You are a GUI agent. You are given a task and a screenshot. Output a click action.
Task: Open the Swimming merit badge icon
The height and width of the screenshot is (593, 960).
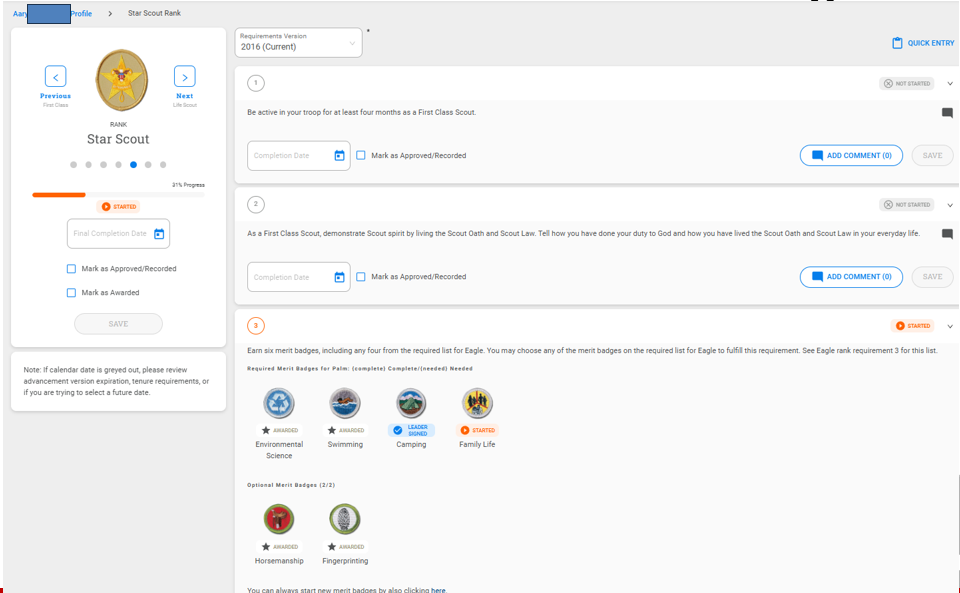pos(345,403)
